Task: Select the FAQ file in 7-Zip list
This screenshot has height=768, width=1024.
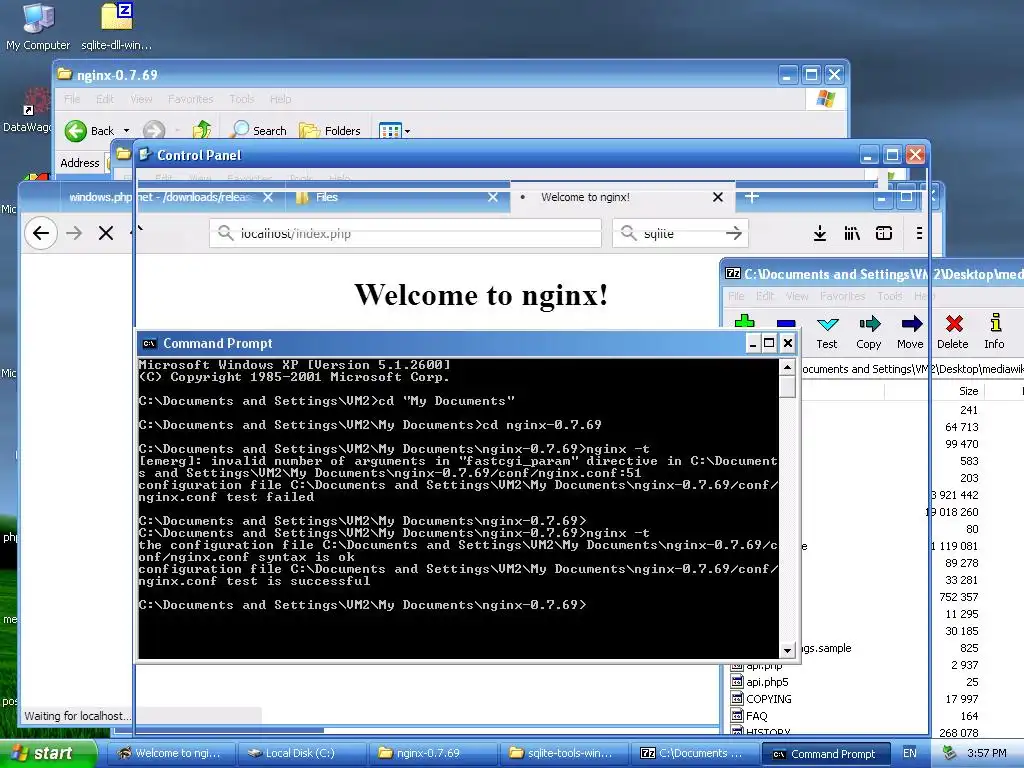Action: click(x=756, y=716)
